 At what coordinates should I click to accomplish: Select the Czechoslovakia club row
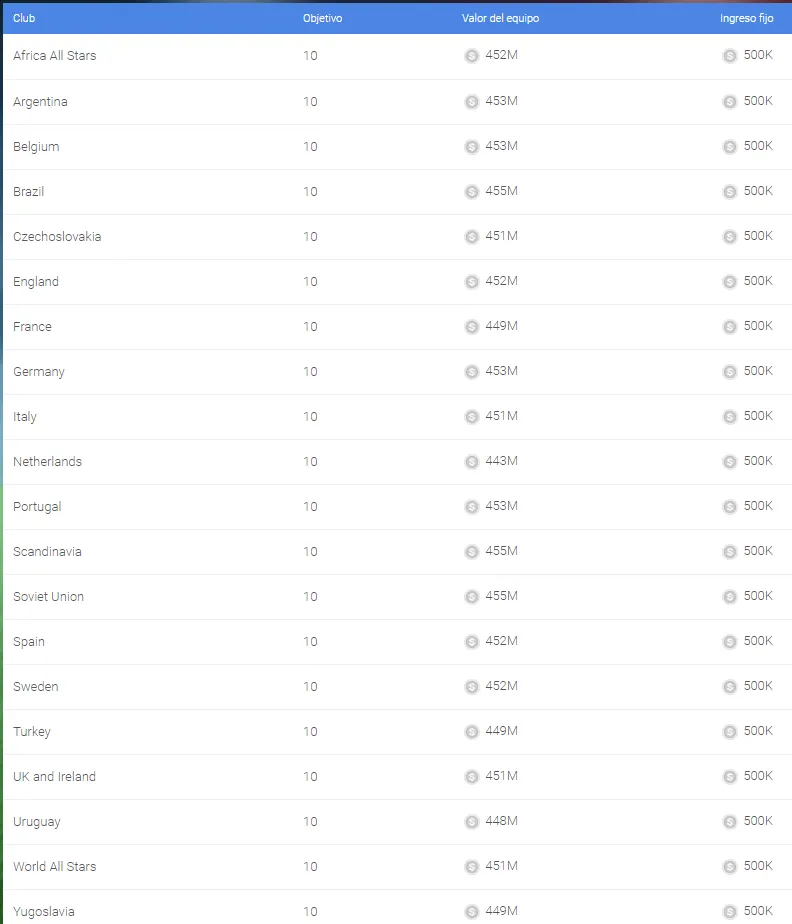pyautogui.click(x=397, y=237)
